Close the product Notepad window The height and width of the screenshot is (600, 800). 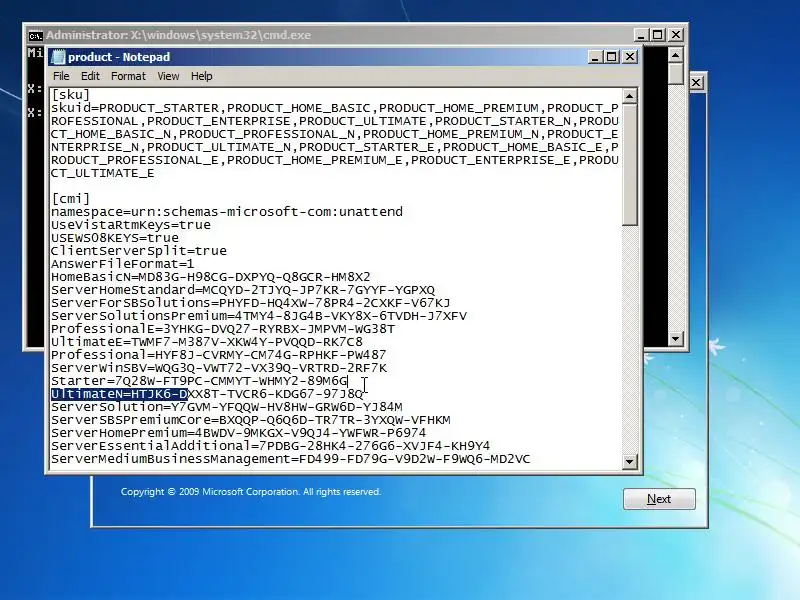click(x=630, y=57)
